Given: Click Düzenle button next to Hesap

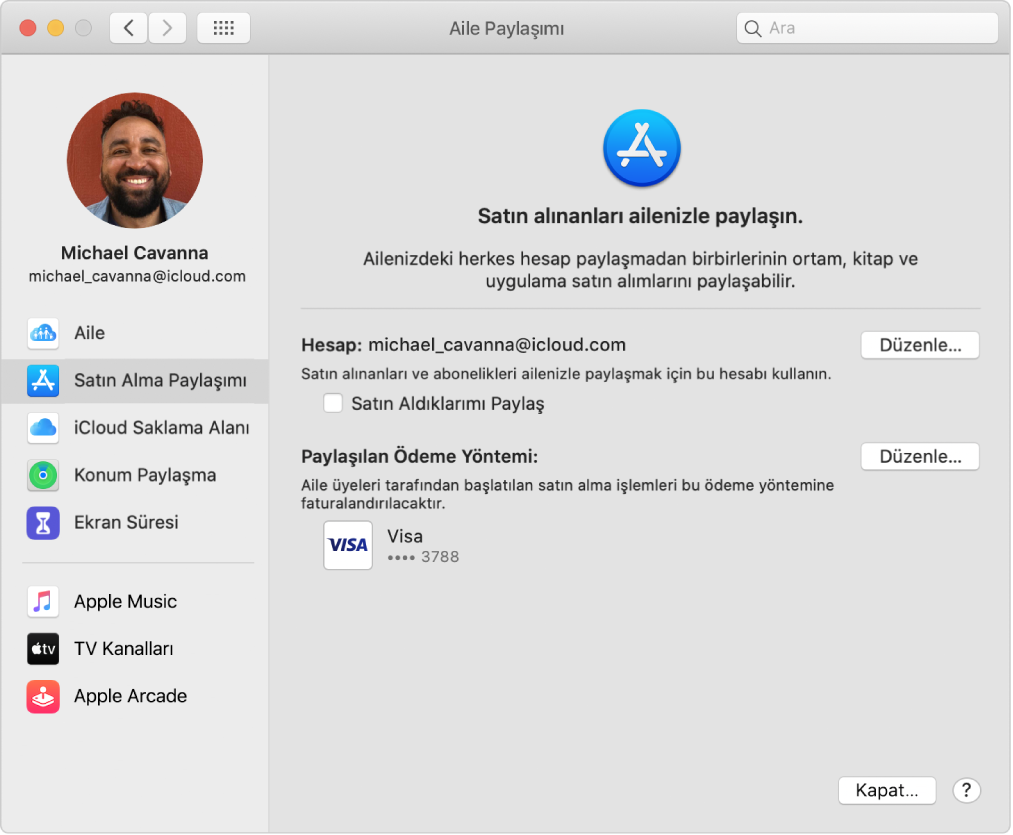Looking at the screenshot, I should coord(920,345).
